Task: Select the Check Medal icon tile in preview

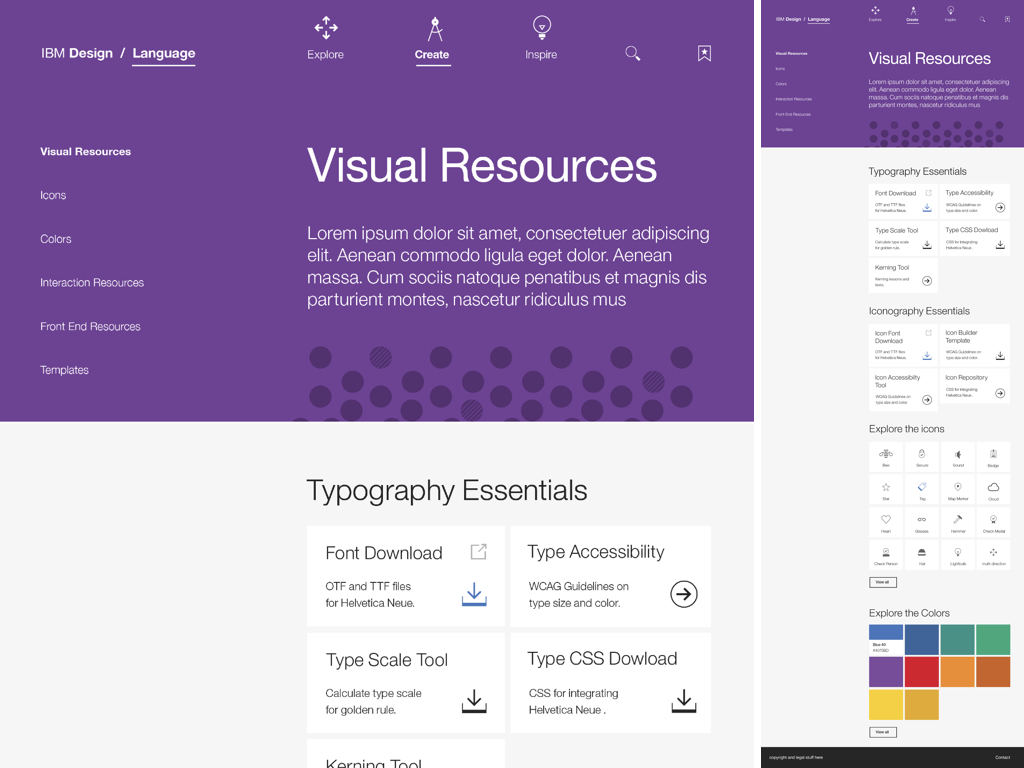Action: (x=993, y=522)
